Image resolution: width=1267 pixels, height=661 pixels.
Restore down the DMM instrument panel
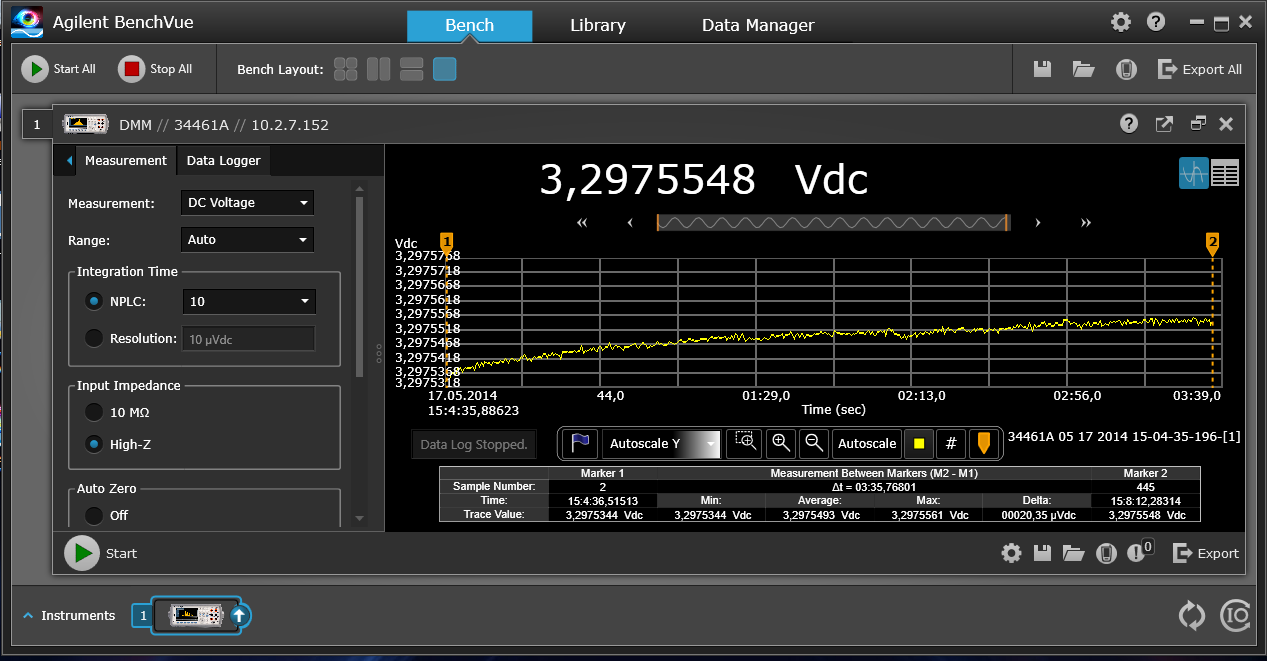pos(1198,123)
